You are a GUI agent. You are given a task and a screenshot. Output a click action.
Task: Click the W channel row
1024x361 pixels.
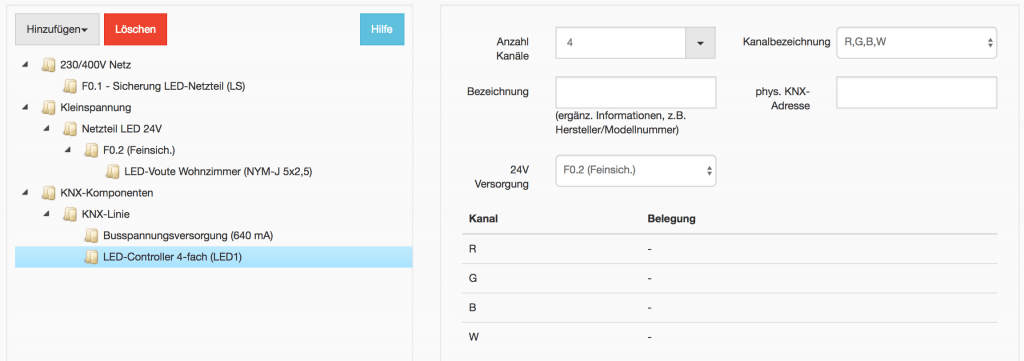click(729, 337)
